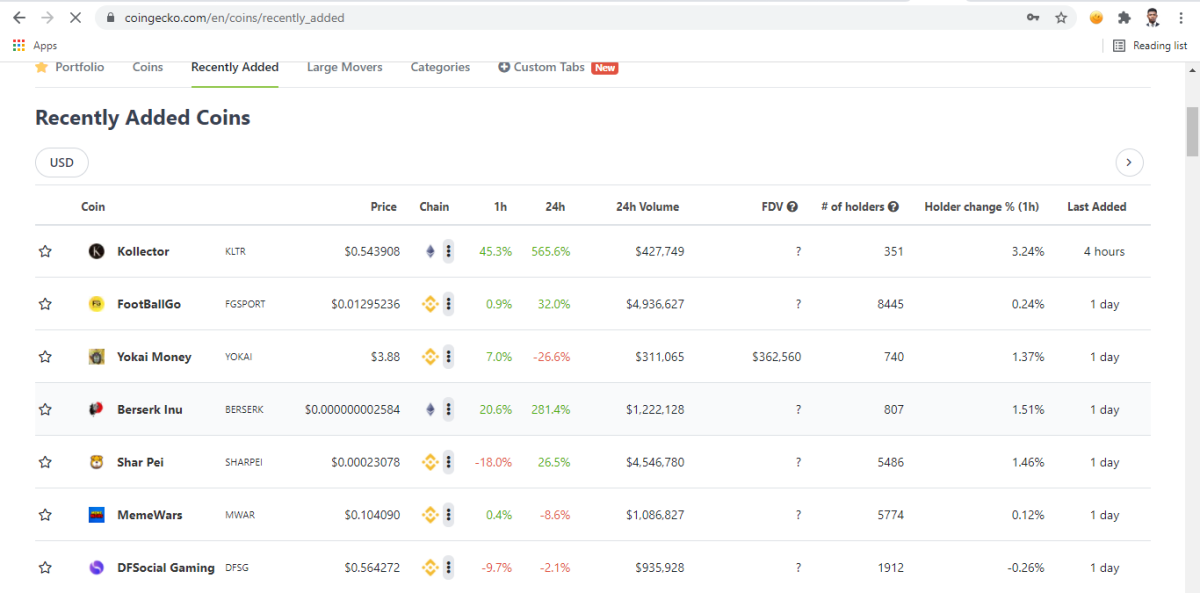The height and width of the screenshot is (593, 1200).
Task: Open the Shar Pei coin link
Action: click(x=140, y=463)
